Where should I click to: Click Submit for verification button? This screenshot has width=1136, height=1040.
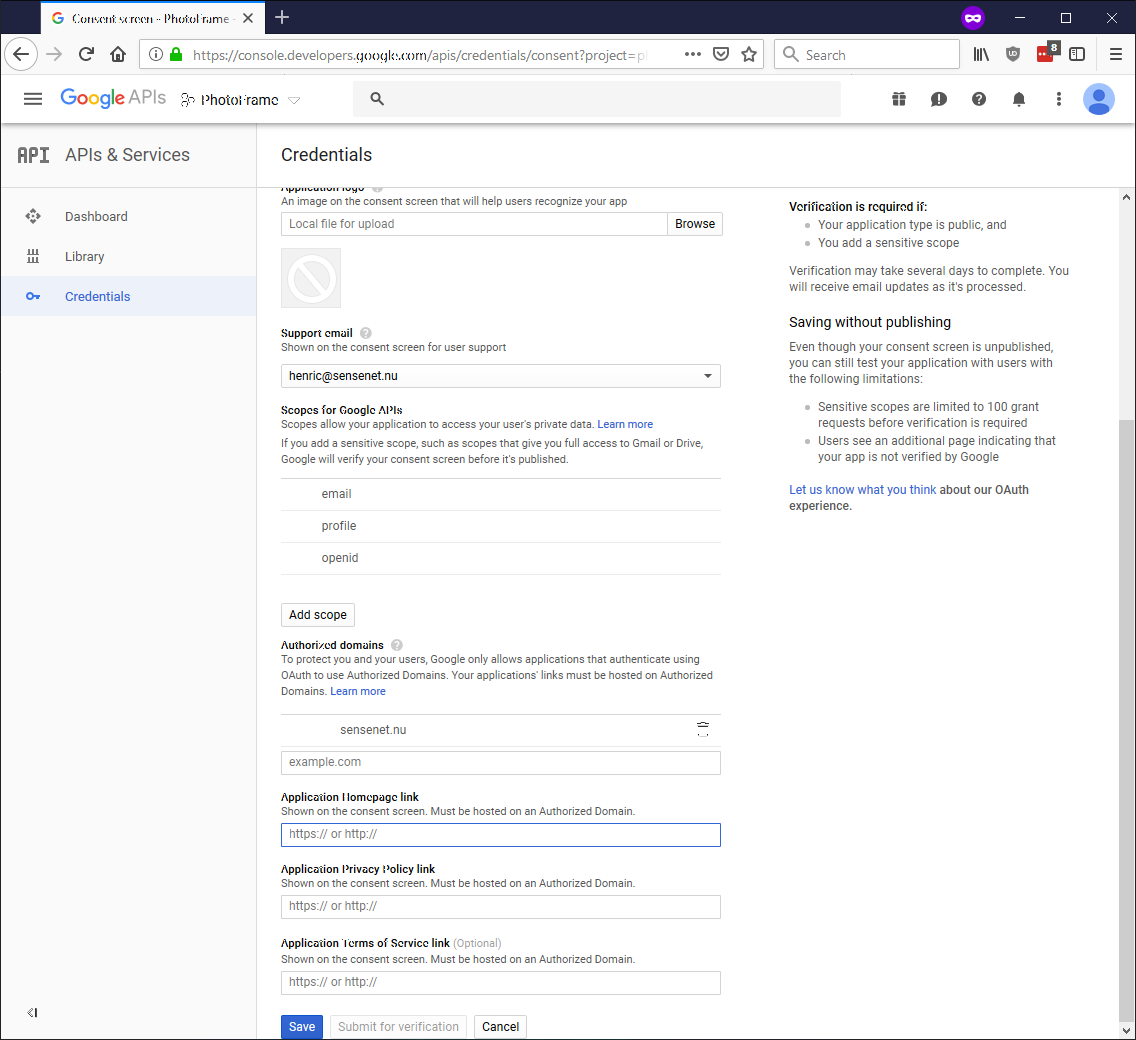[x=398, y=1027]
